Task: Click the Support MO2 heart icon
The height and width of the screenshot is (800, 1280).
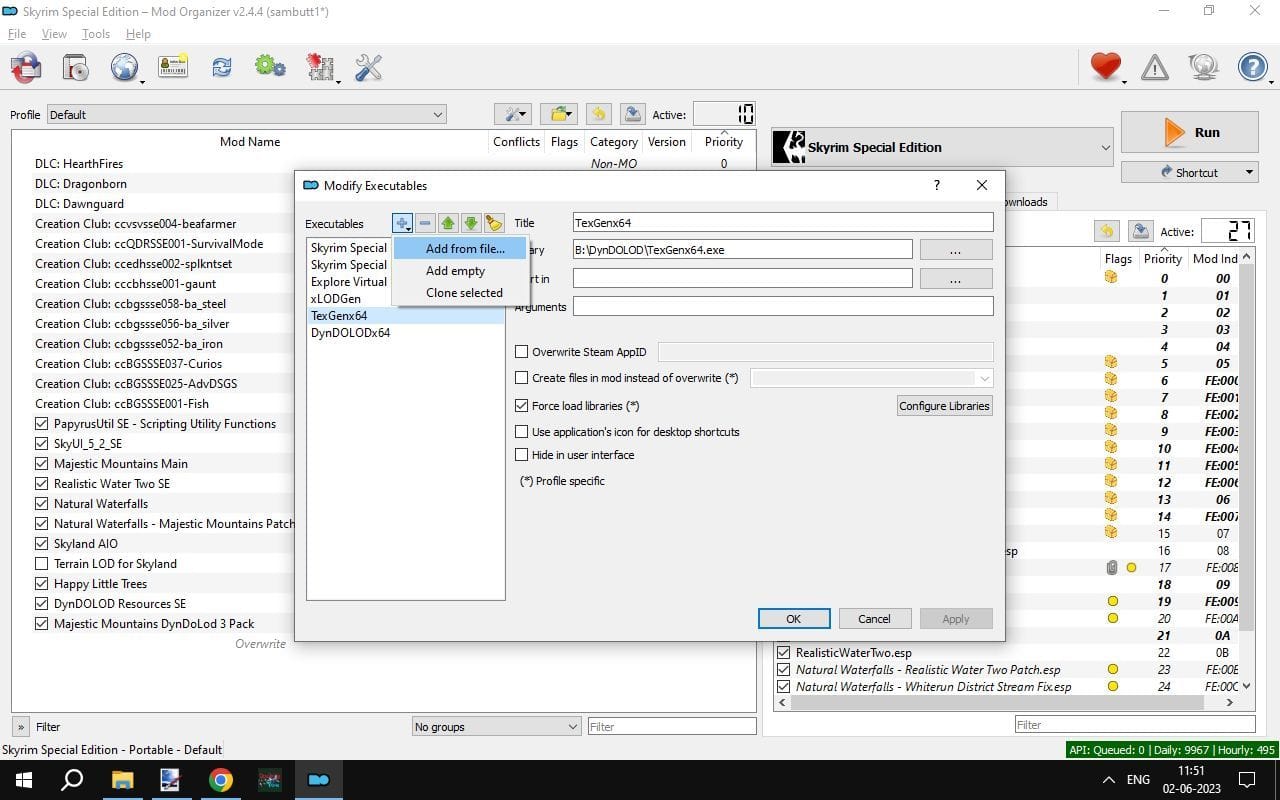Action: point(1104,66)
